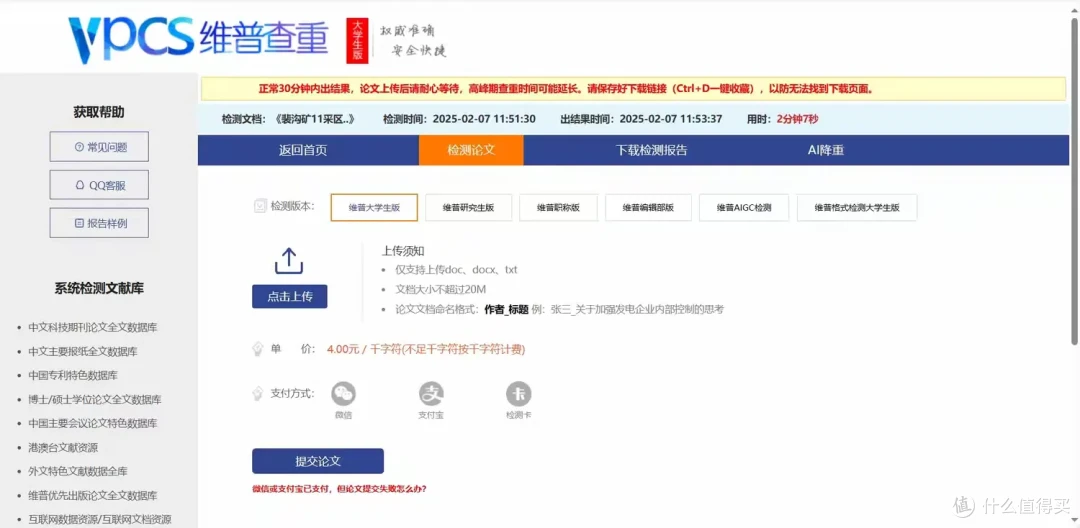Contact QQ客服 support
1080x528 pixels.
99,185
